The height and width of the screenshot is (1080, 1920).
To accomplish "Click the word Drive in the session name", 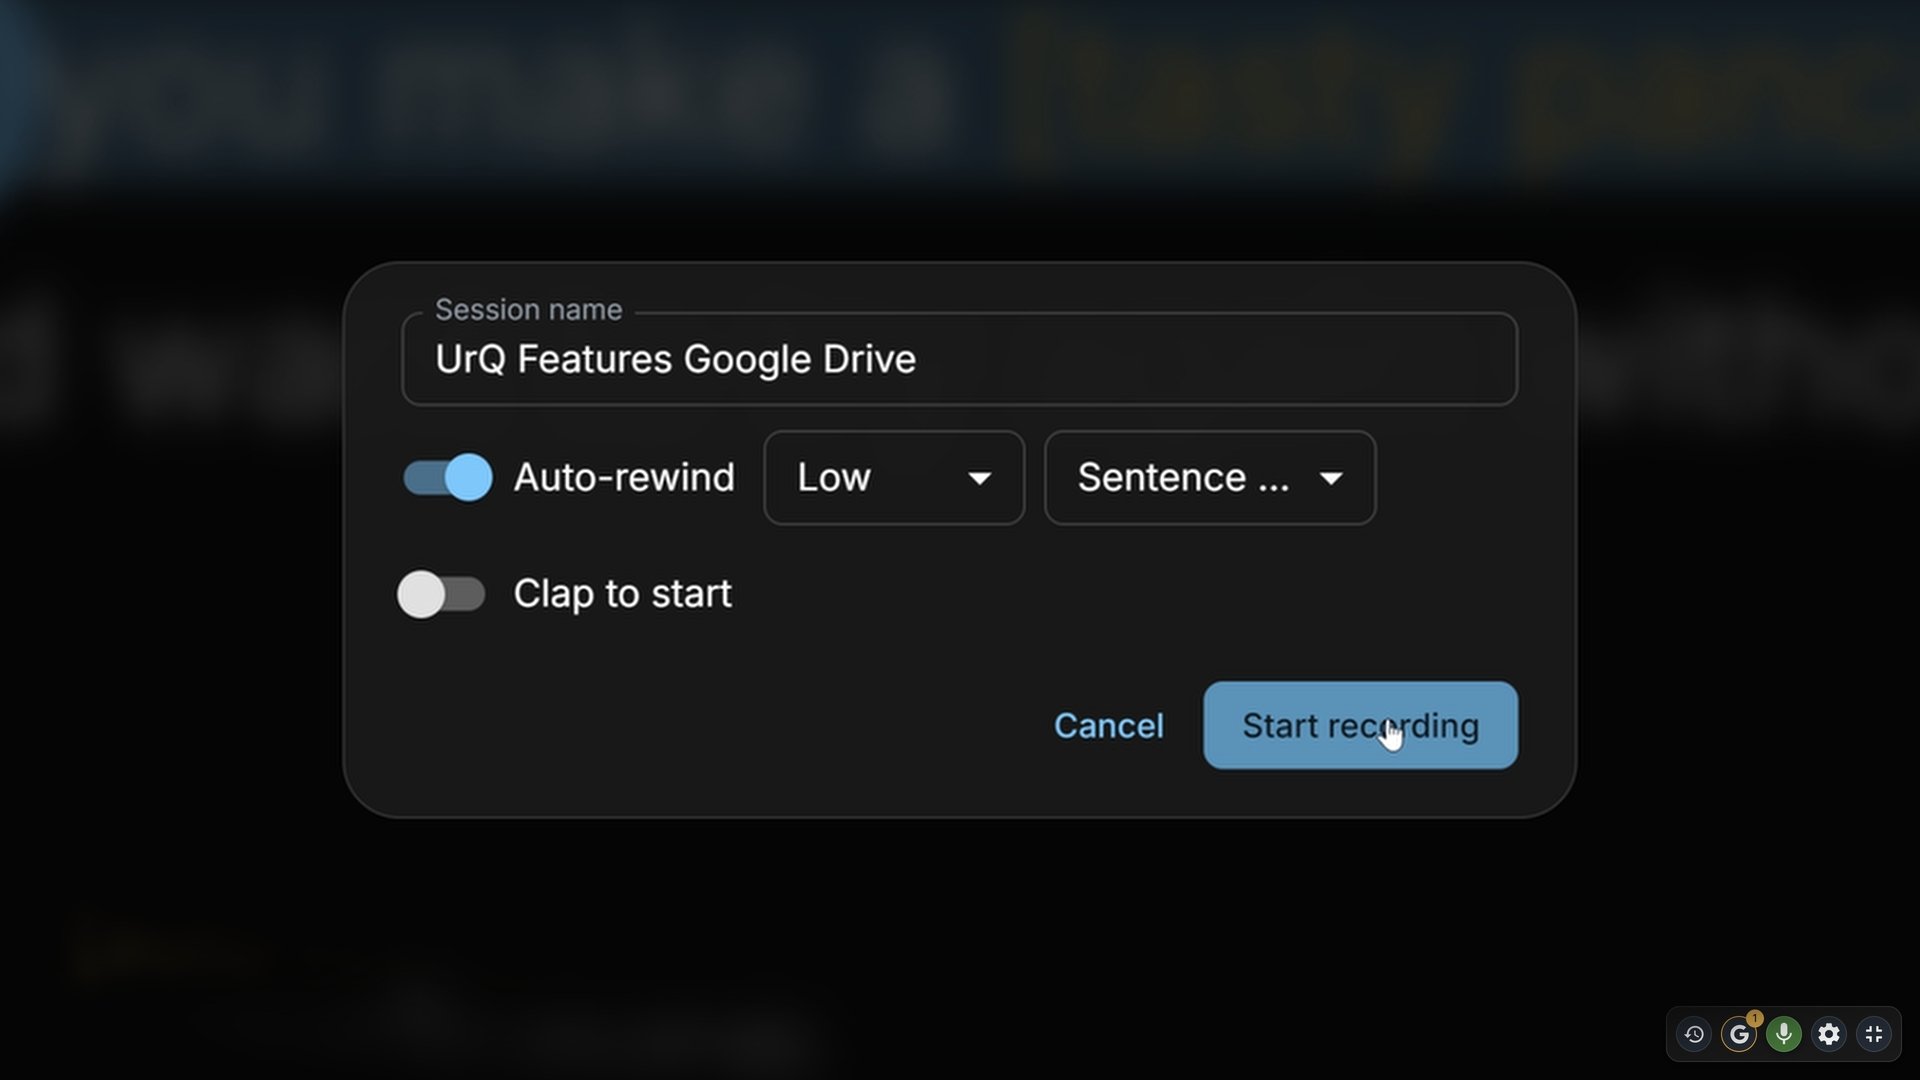I will pos(869,359).
